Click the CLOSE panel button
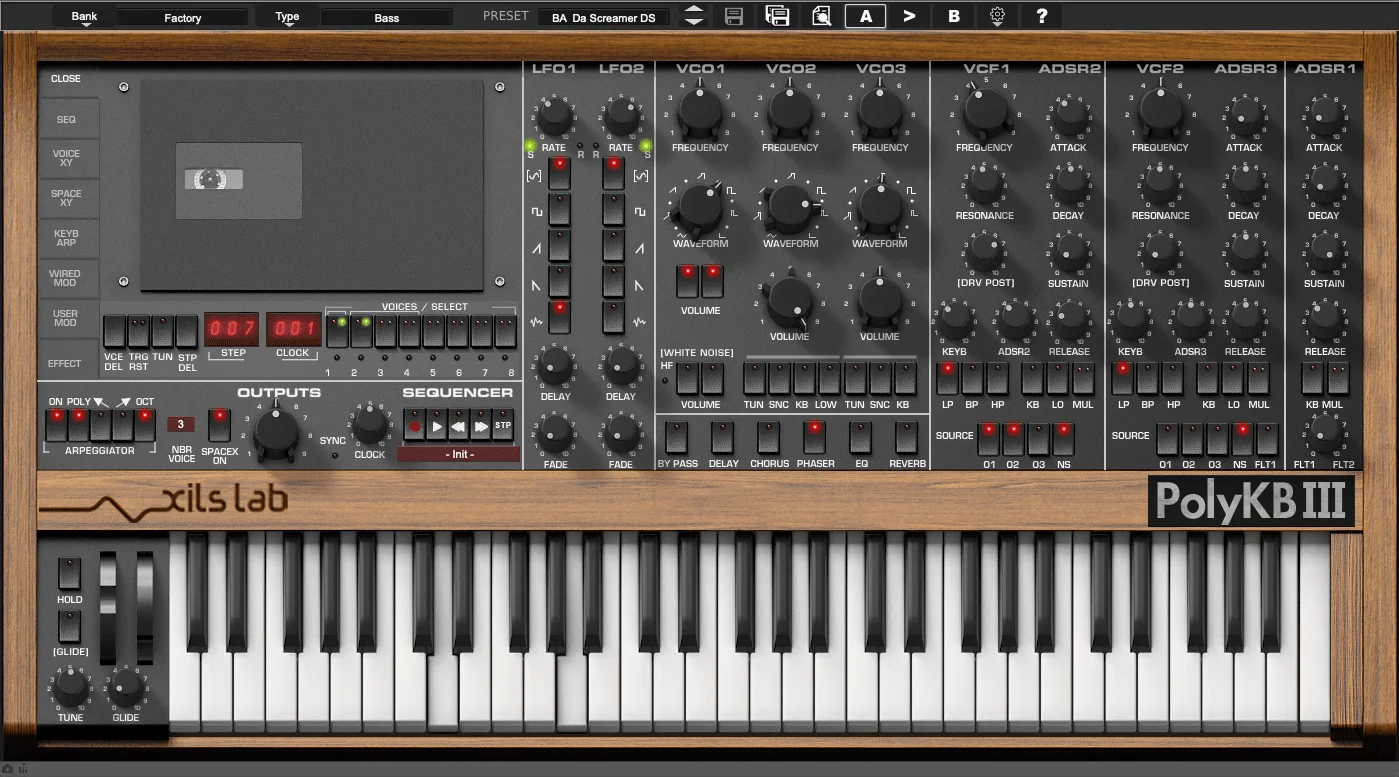This screenshot has width=1399, height=777. point(67,79)
